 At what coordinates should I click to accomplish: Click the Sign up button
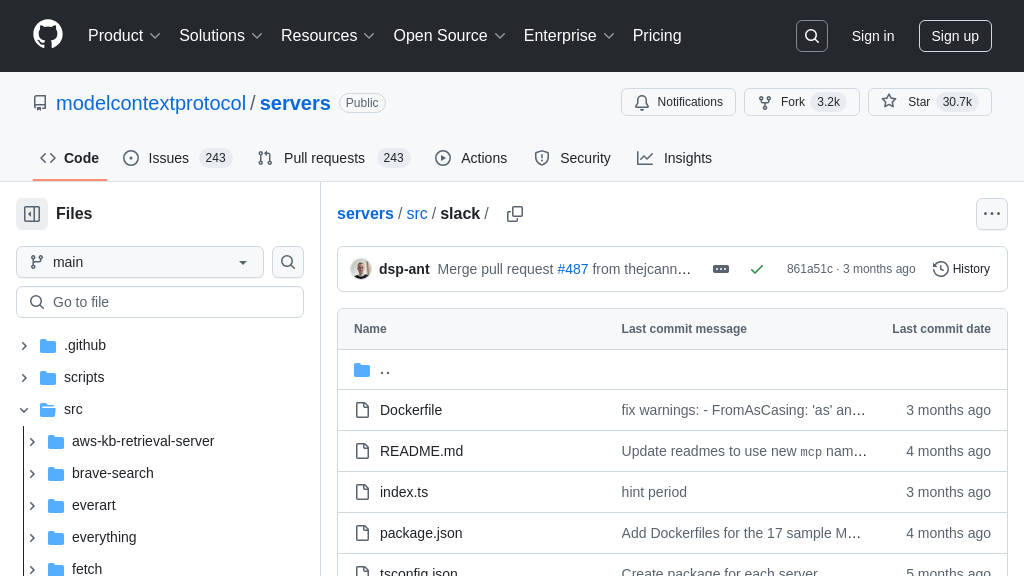pos(954,36)
